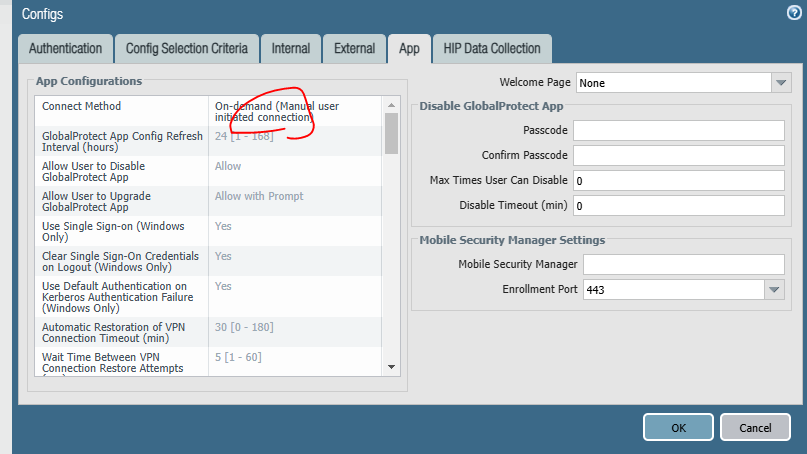The height and width of the screenshot is (454, 807).
Task: Click the Allow with Prompt upgrade value
Action: tap(259, 196)
